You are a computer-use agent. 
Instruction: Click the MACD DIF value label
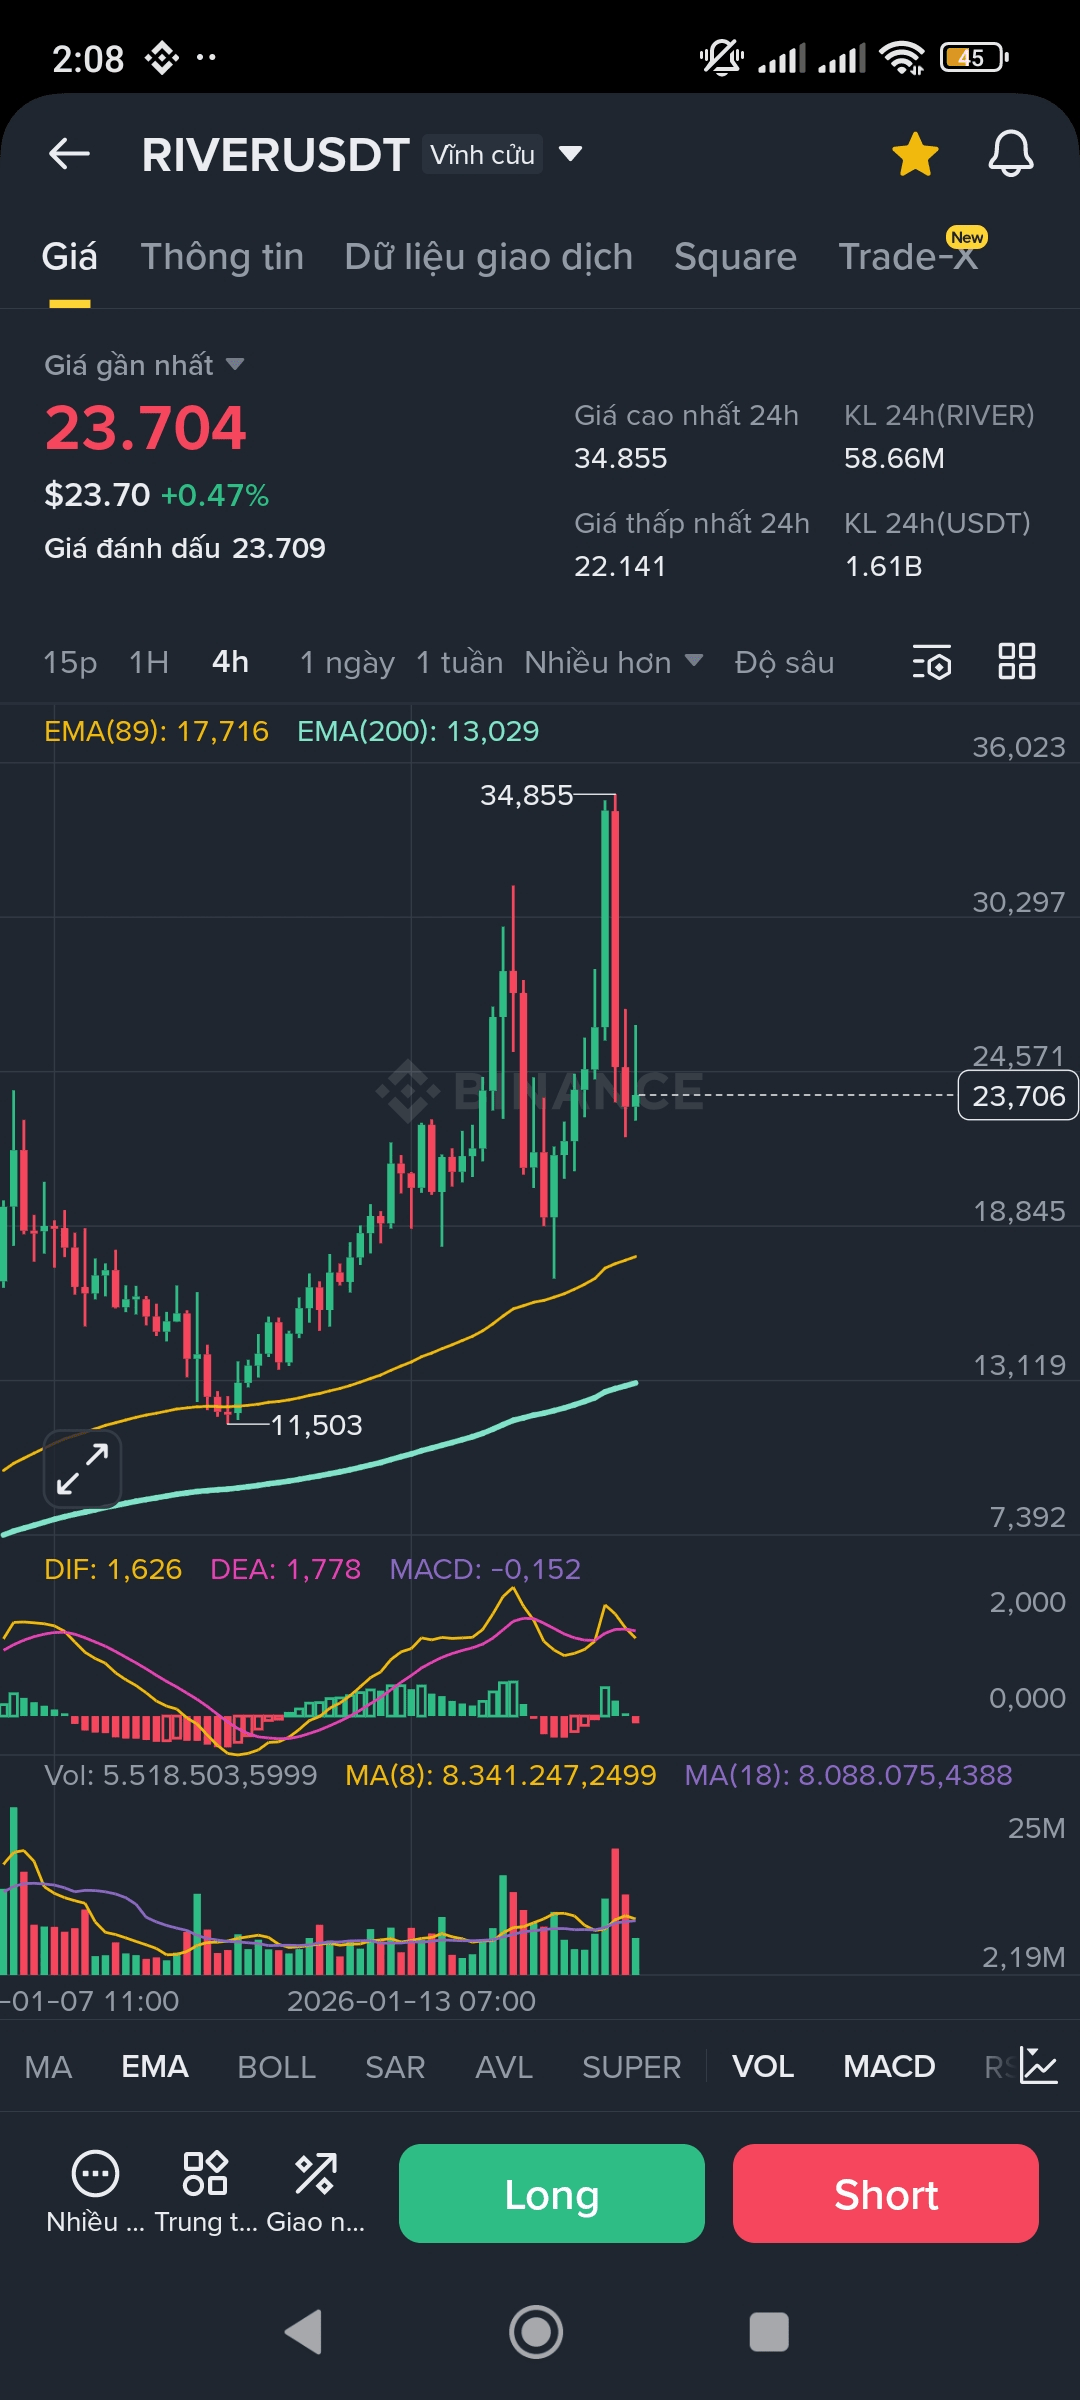pyautogui.click(x=113, y=1569)
